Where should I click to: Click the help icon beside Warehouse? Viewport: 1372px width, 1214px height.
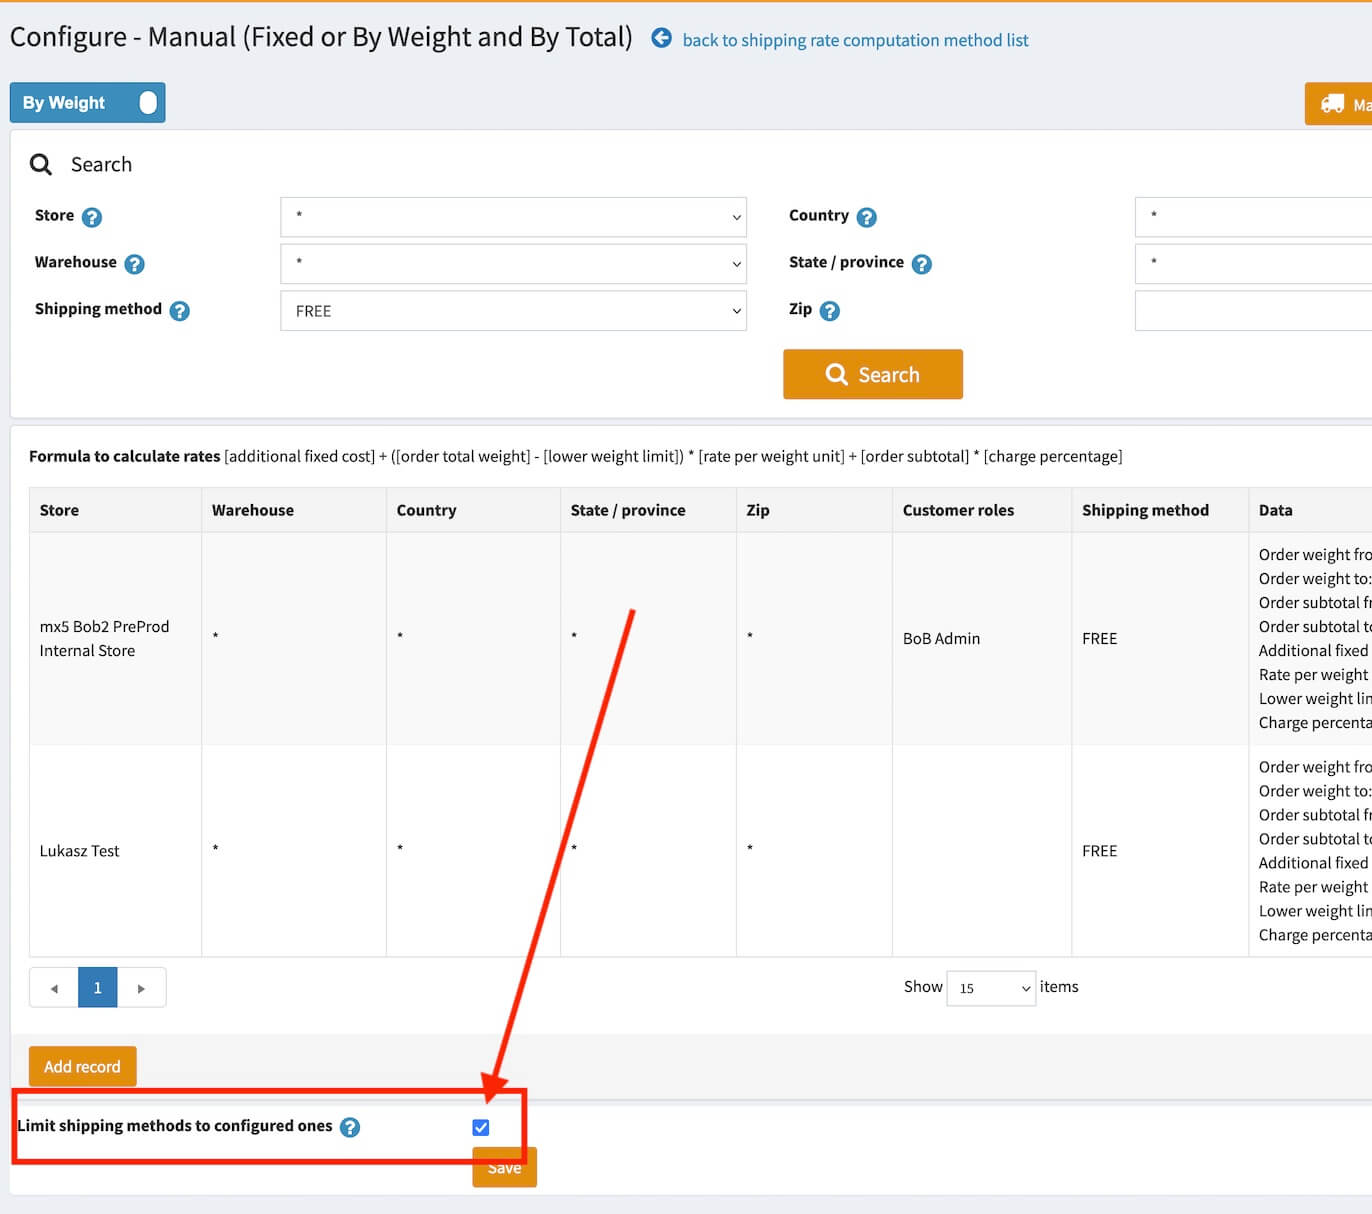[x=134, y=264]
